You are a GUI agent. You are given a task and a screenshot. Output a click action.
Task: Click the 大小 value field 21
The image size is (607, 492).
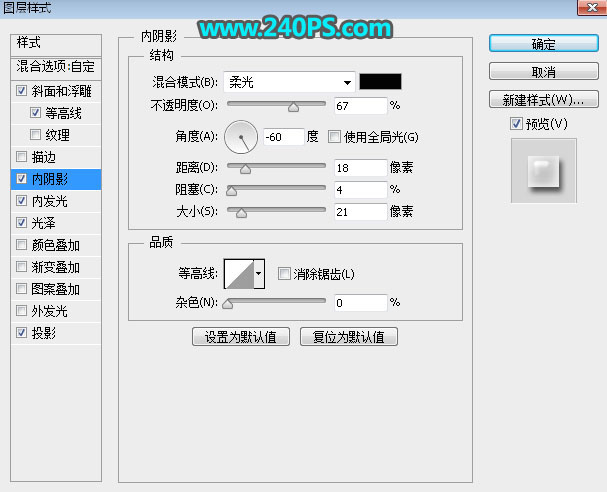[x=360, y=212]
